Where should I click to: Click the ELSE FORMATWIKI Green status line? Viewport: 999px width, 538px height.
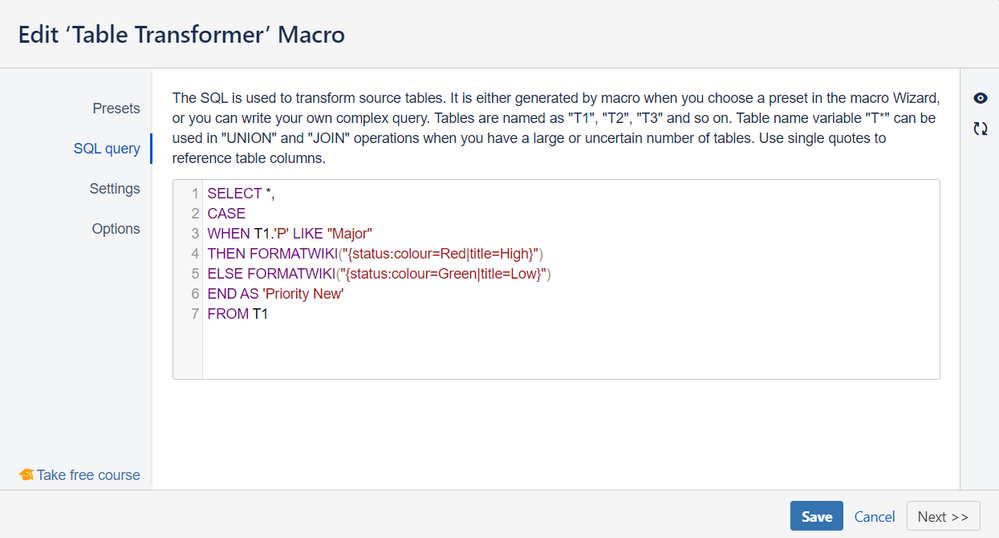379,273
